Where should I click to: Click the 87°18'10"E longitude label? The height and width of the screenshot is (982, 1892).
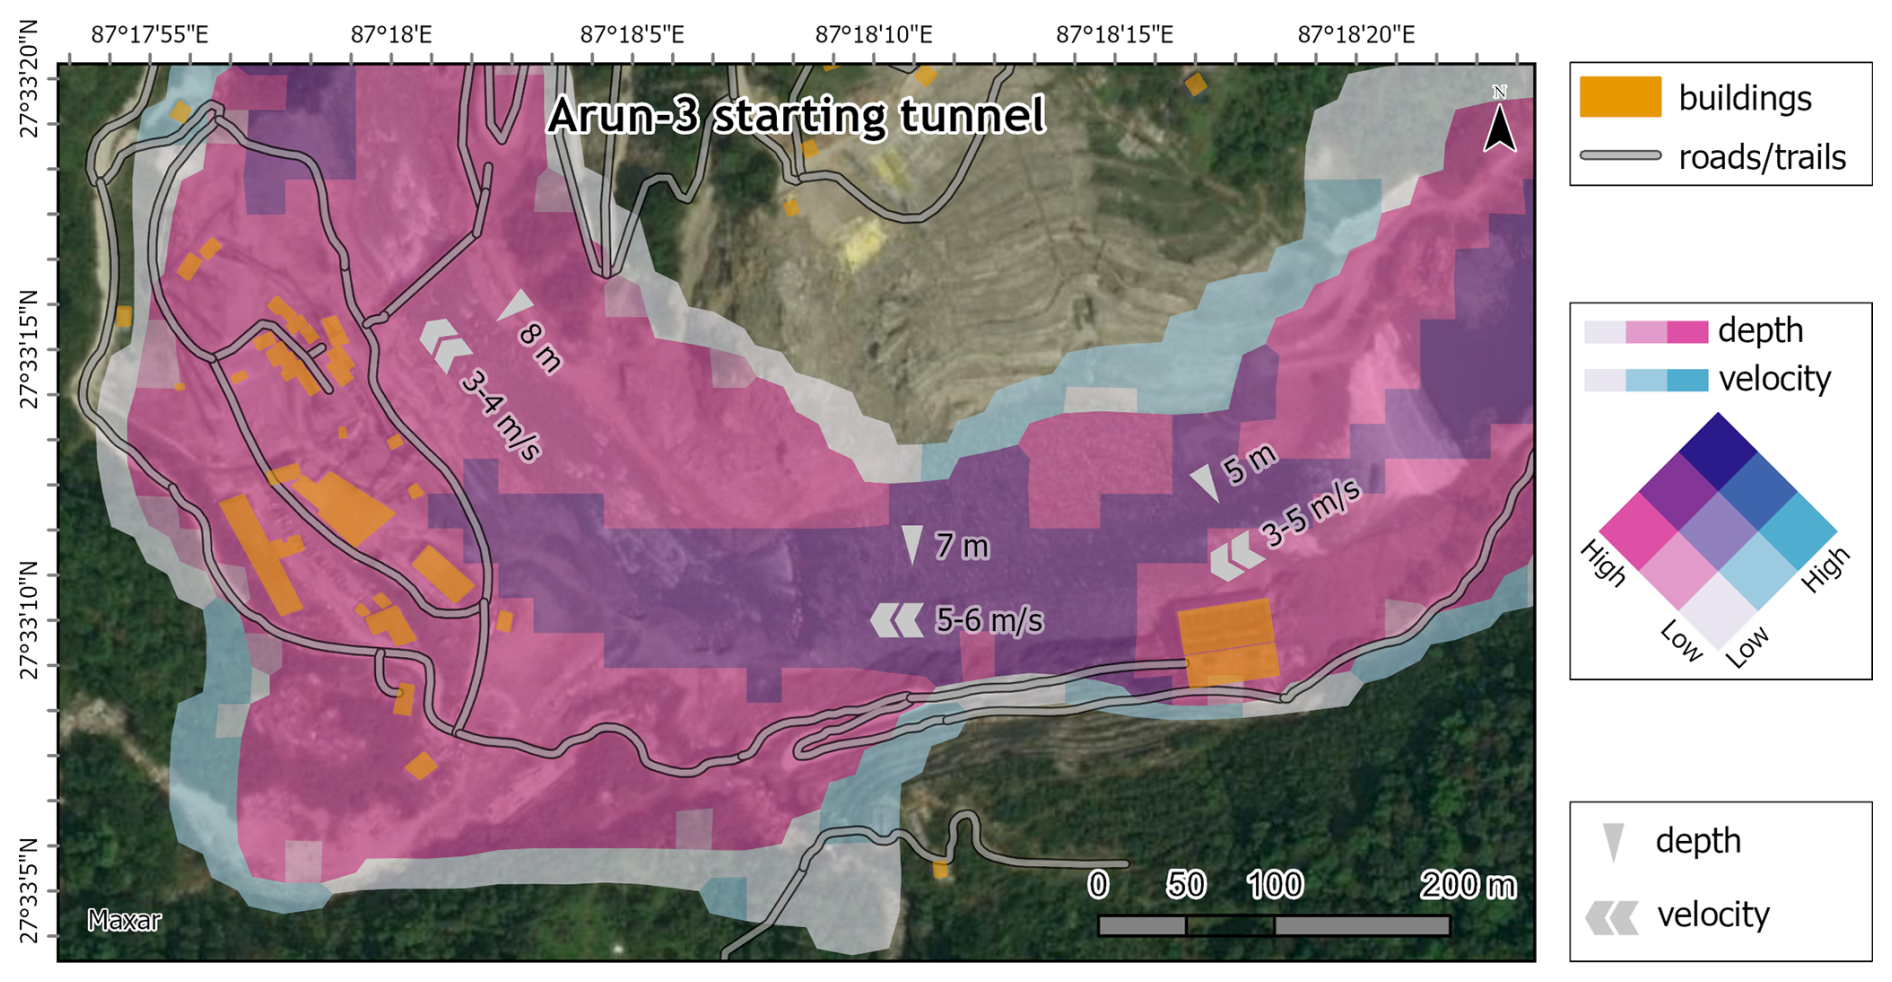[873, 35]
